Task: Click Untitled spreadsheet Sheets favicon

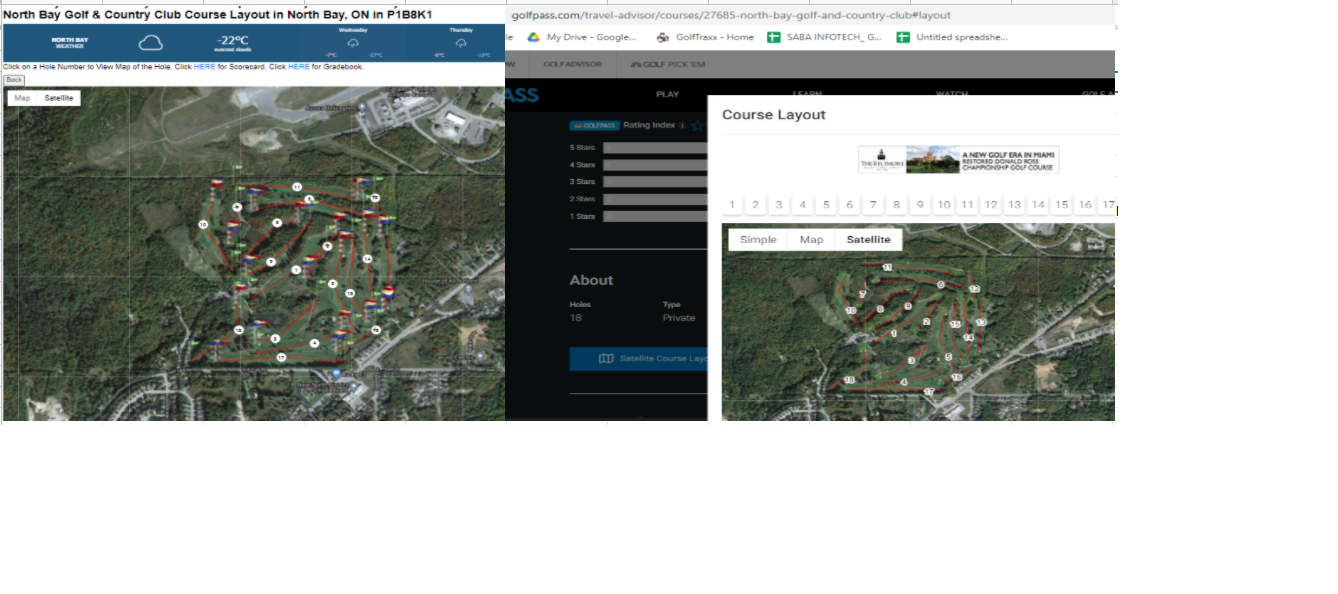Action: pyautogui.click(x=903, y=37)
